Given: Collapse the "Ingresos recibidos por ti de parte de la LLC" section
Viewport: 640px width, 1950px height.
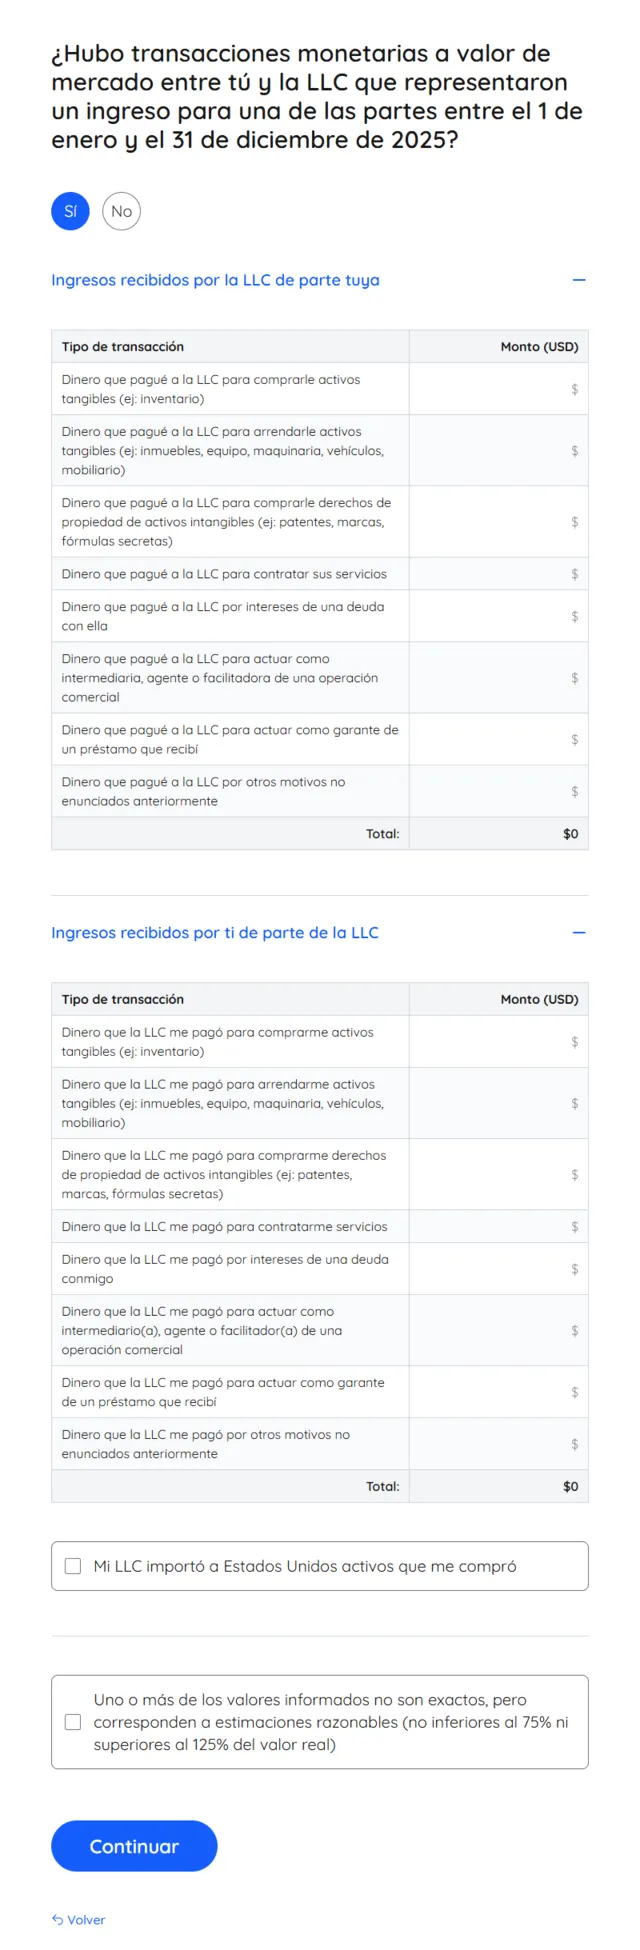Looking at the screenshot, I should 579,932.
